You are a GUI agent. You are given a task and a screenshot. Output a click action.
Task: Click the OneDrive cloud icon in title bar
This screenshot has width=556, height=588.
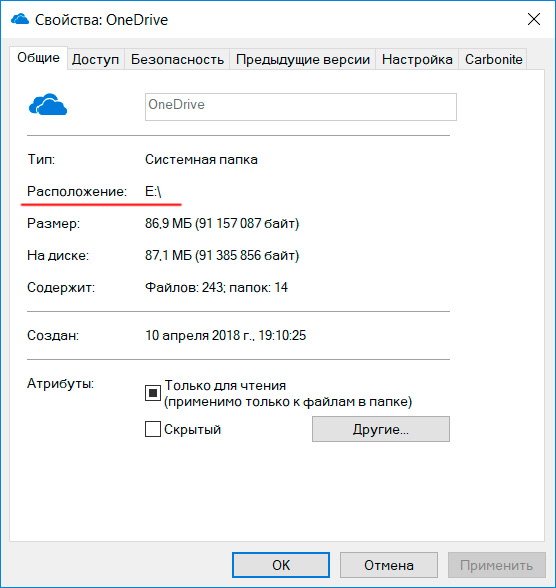[20, 19]
